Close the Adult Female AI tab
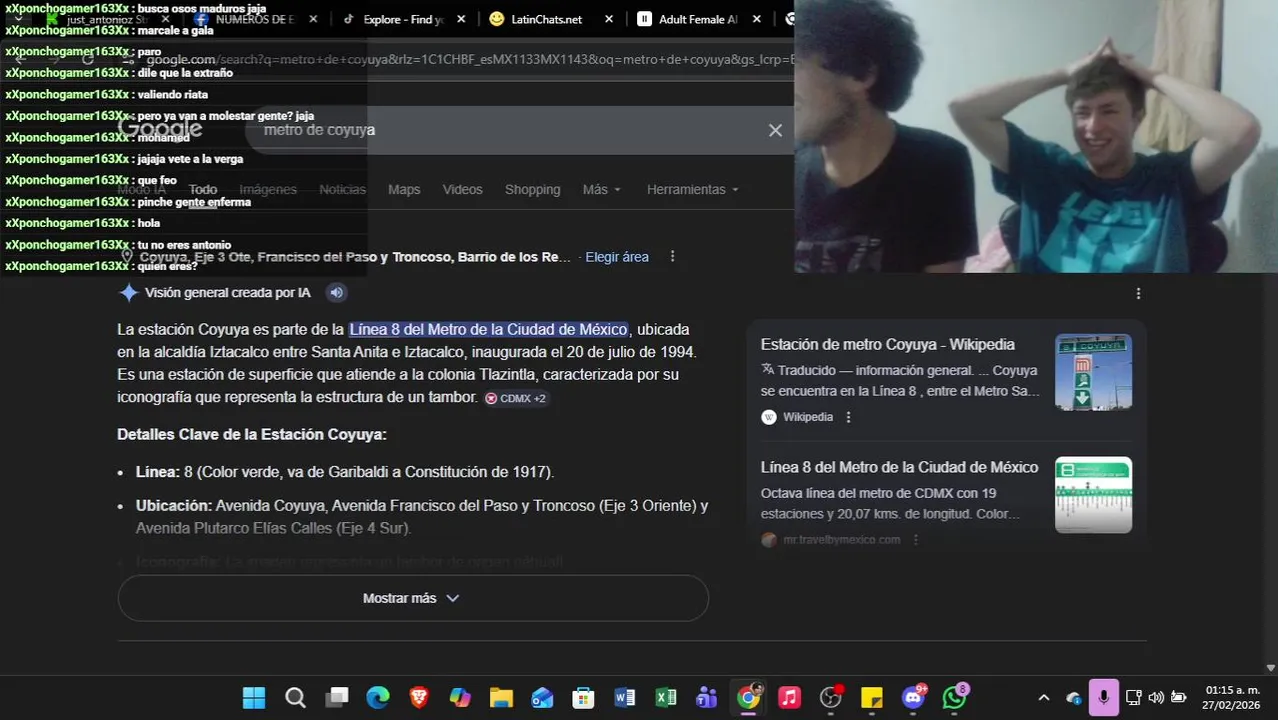This screenshot has height=720, width=1278. [756, 19]
